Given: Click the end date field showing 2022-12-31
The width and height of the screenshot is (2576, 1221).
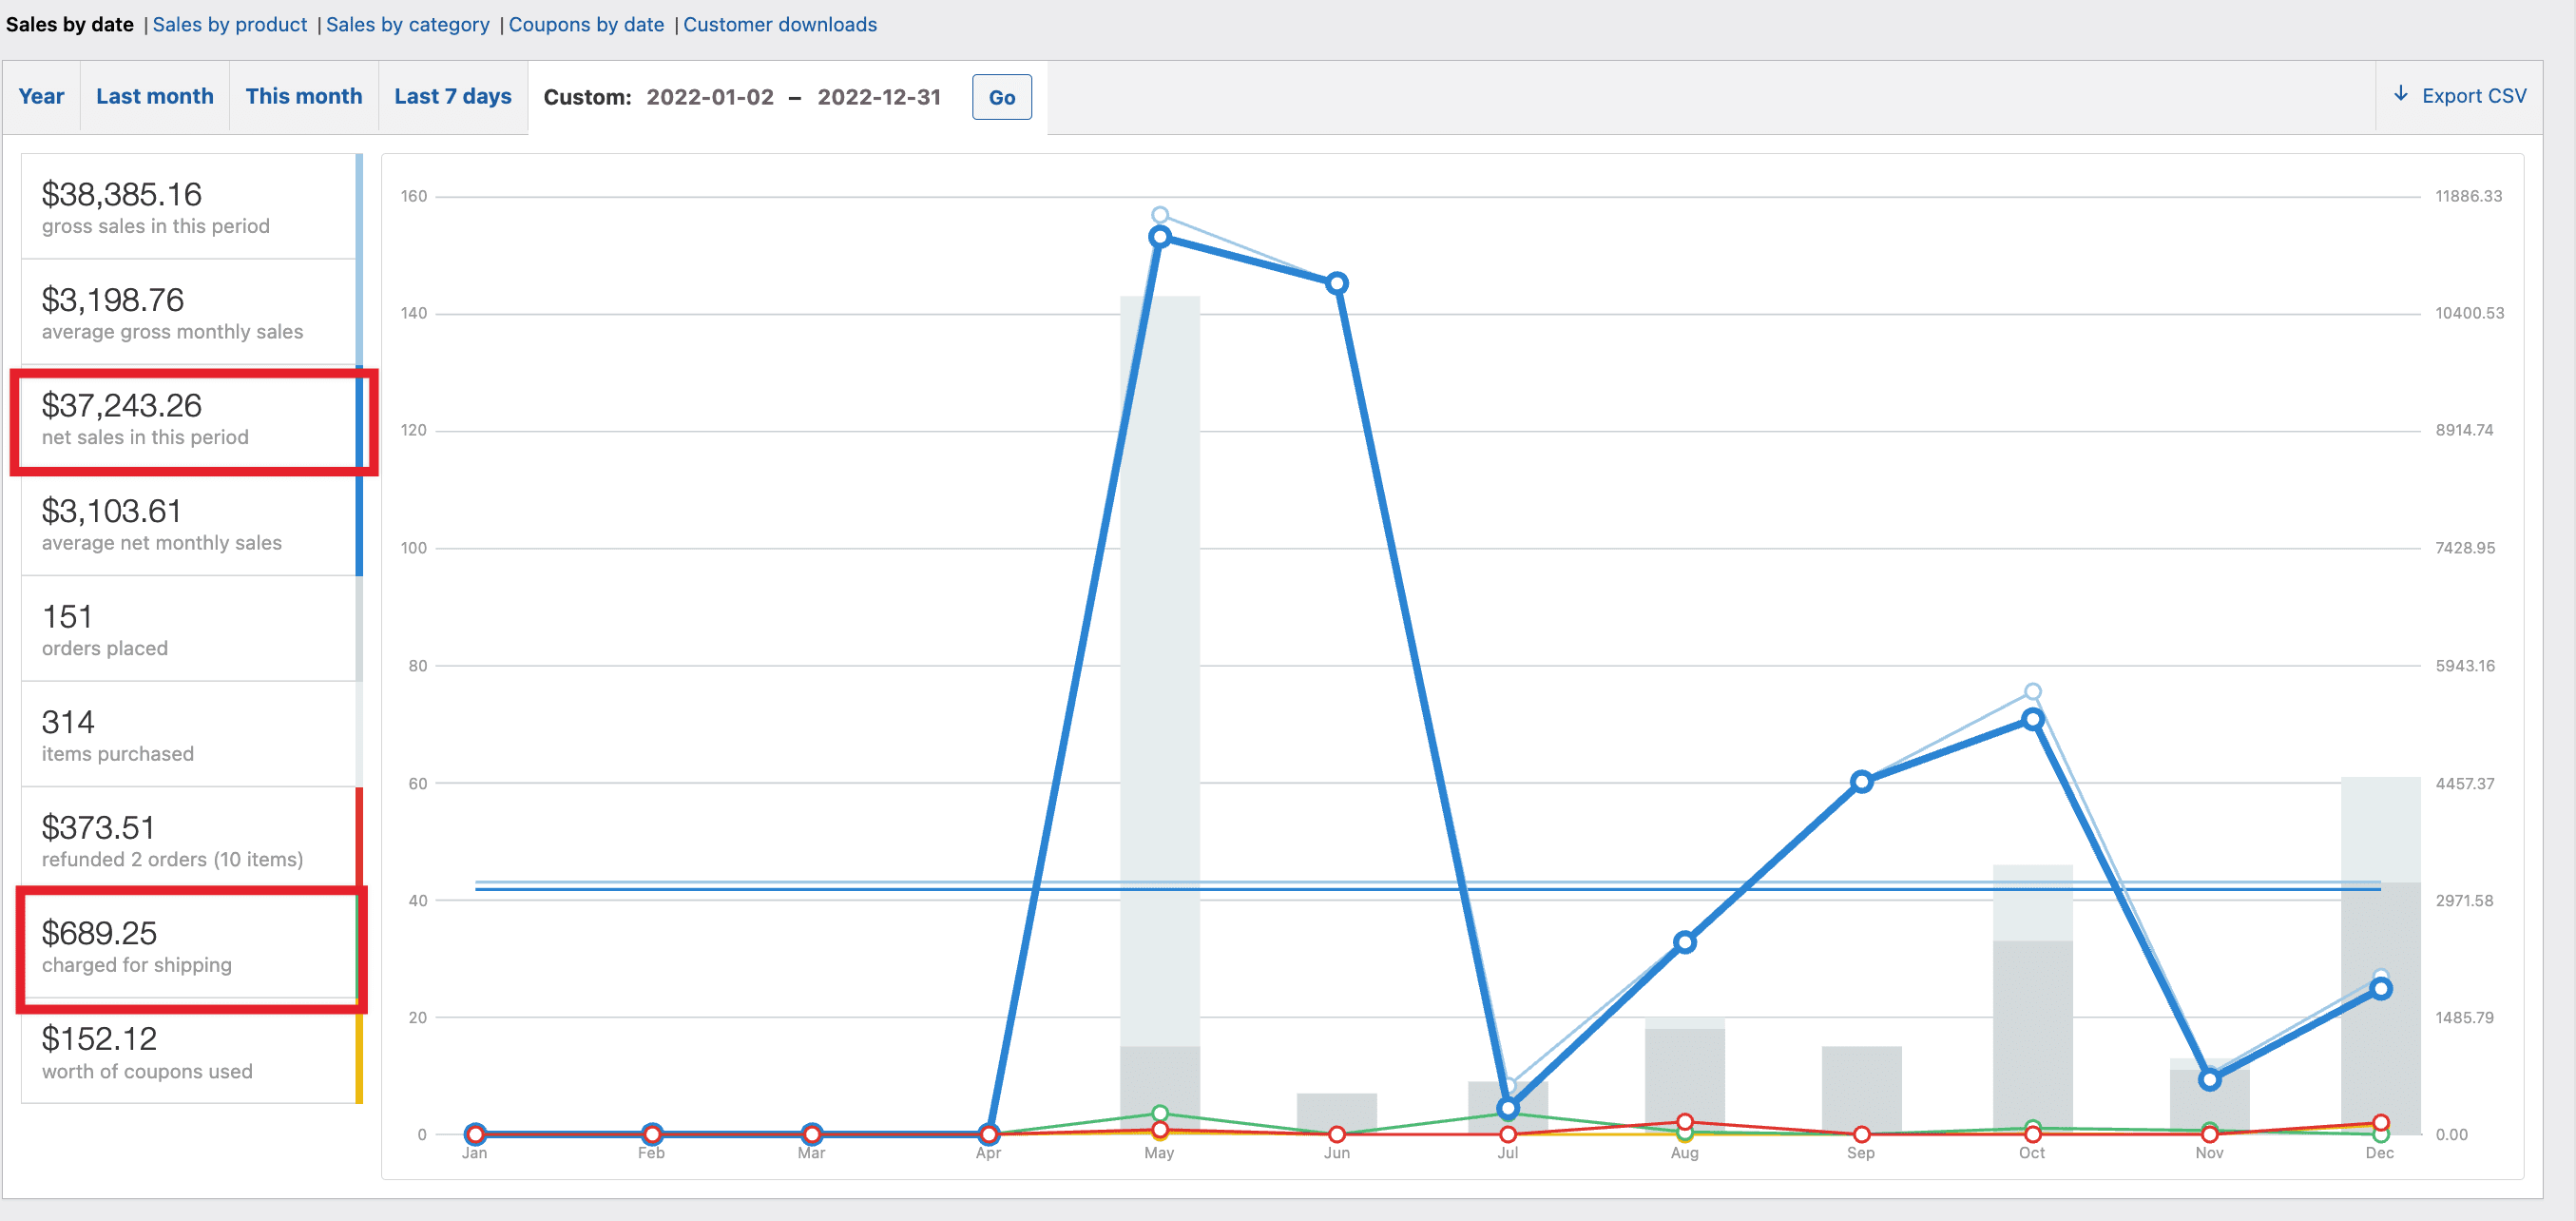Looking at the screenshot, I should 879,97.
